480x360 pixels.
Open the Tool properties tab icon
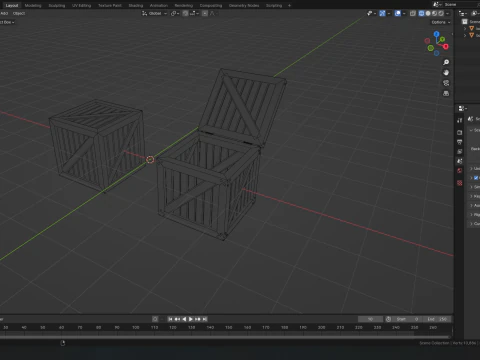click(460, 120)
